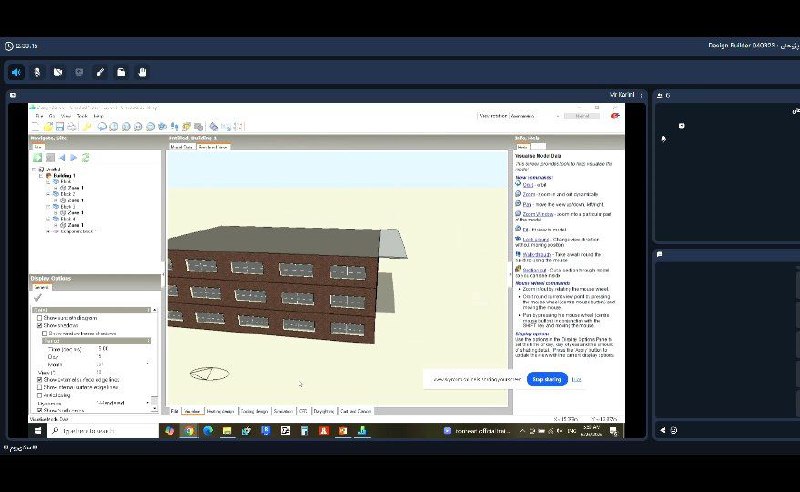Open the Dynamics dropdown in Display Options

coord(148,403)
